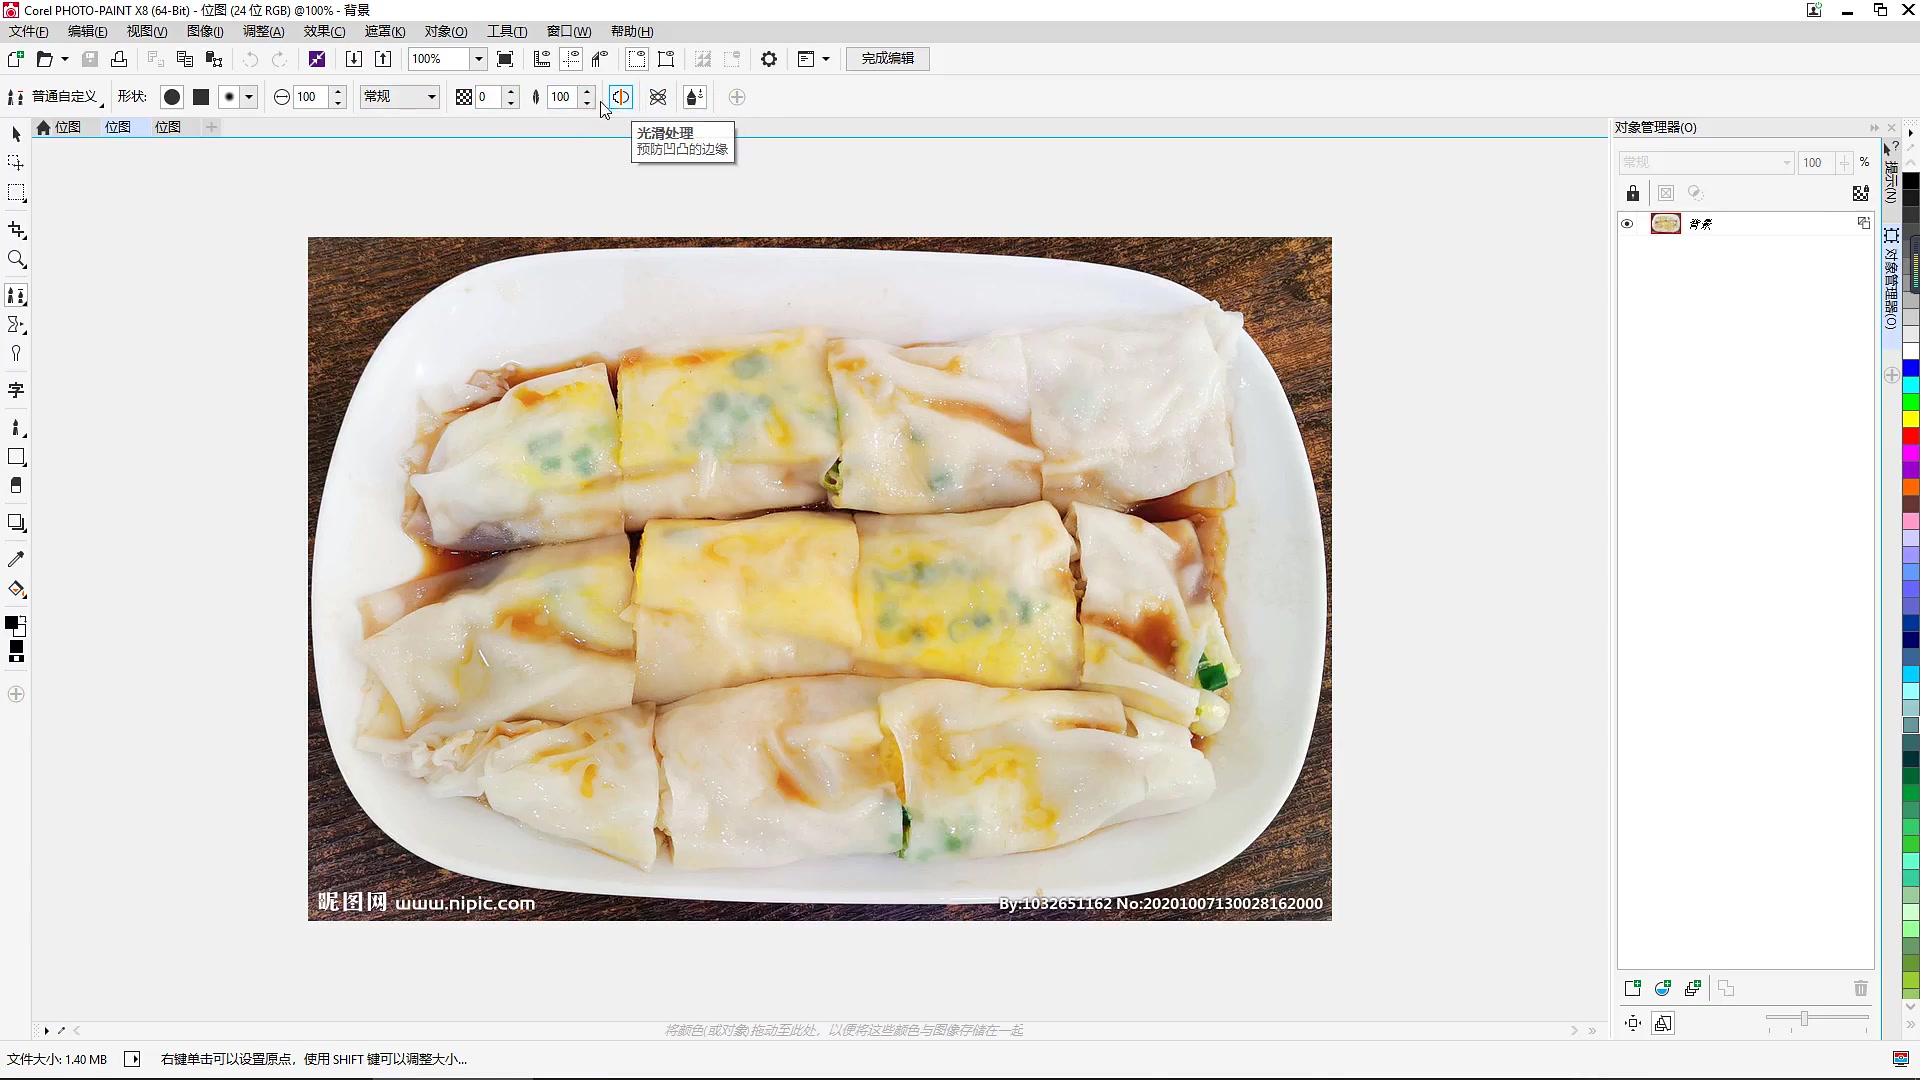
Task: Switch to the first 位图 document tab
Action: pyautogui.click(x=68, y=127)
